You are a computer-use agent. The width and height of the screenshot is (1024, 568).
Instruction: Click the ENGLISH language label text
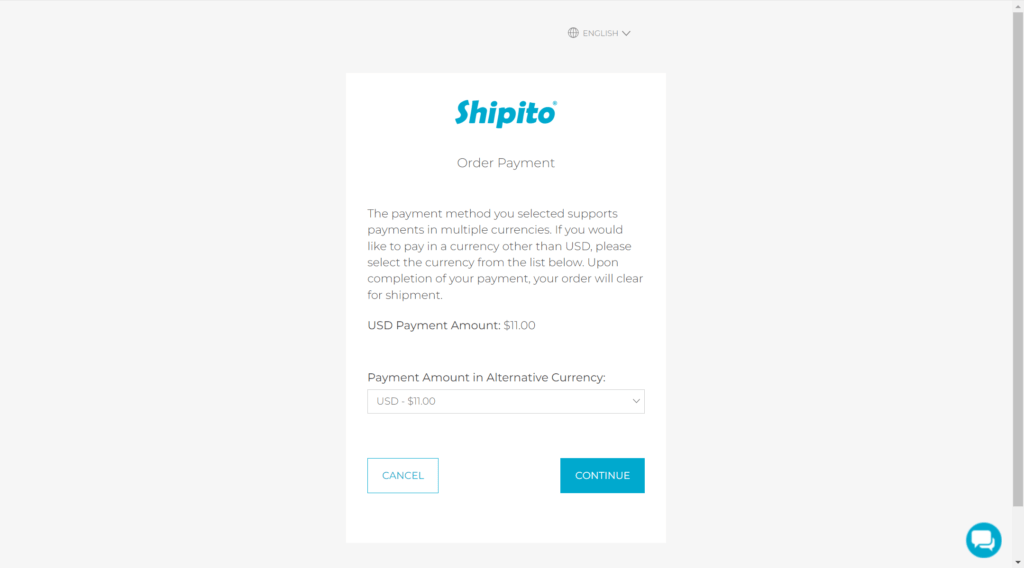coord(600,33)
